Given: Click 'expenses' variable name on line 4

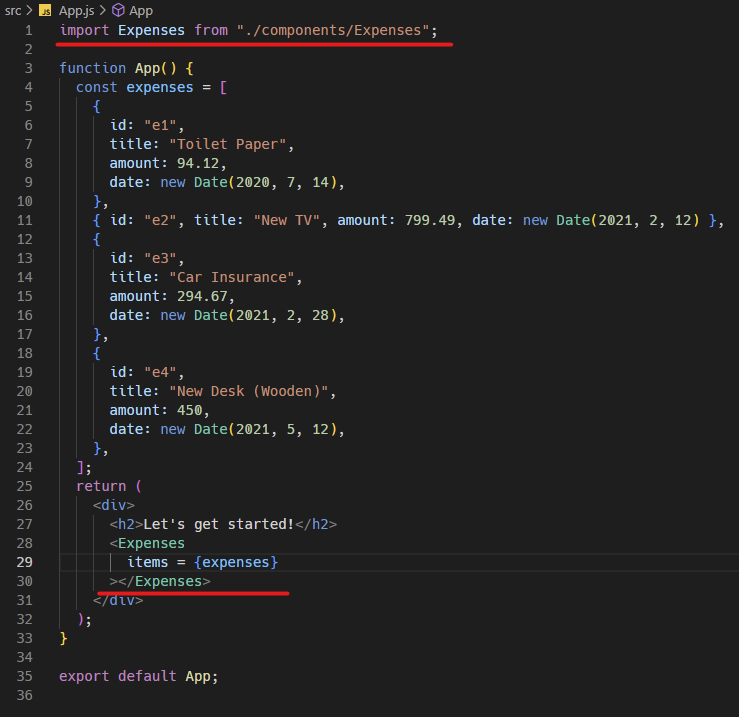Looking at the screenshot, I should click(160, 88).
